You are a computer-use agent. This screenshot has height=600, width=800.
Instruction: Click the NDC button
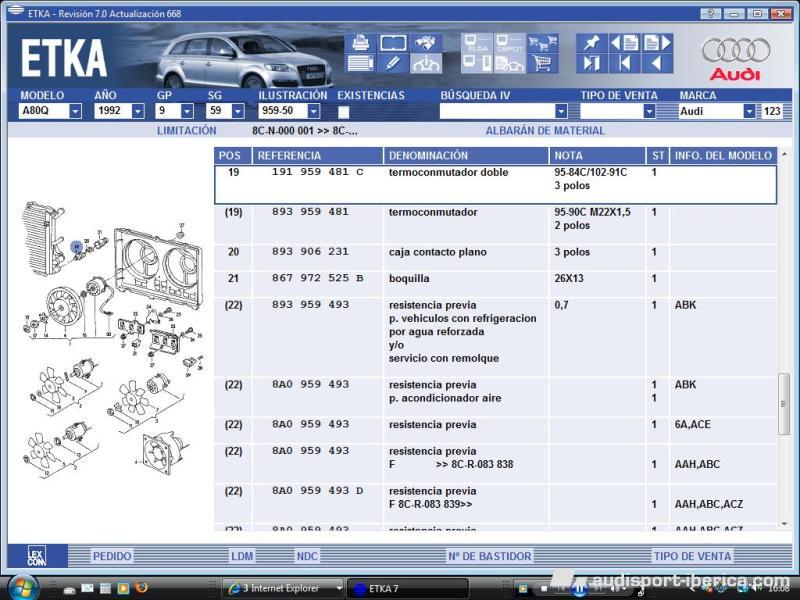[x=307, y=556]
